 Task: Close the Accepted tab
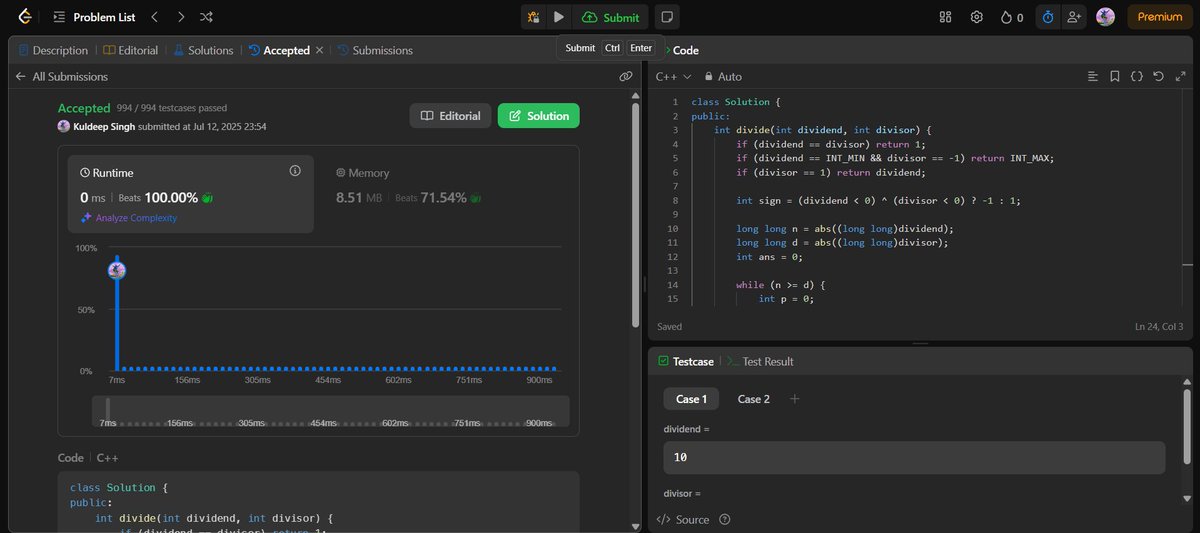[320, 50]
